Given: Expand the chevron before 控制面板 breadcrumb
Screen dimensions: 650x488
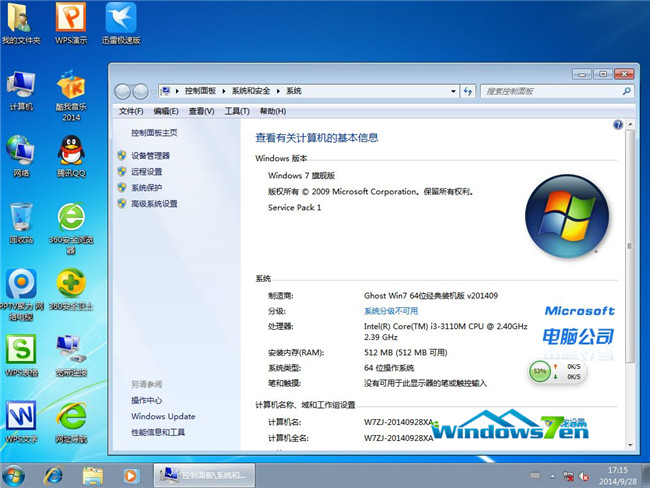Looking at the screenshot, I should 177,91.
